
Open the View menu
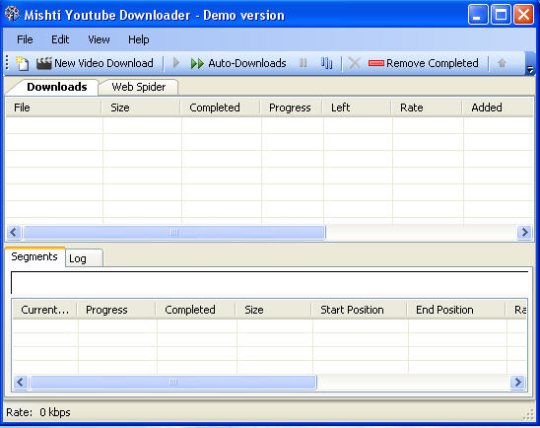(99, 40)
